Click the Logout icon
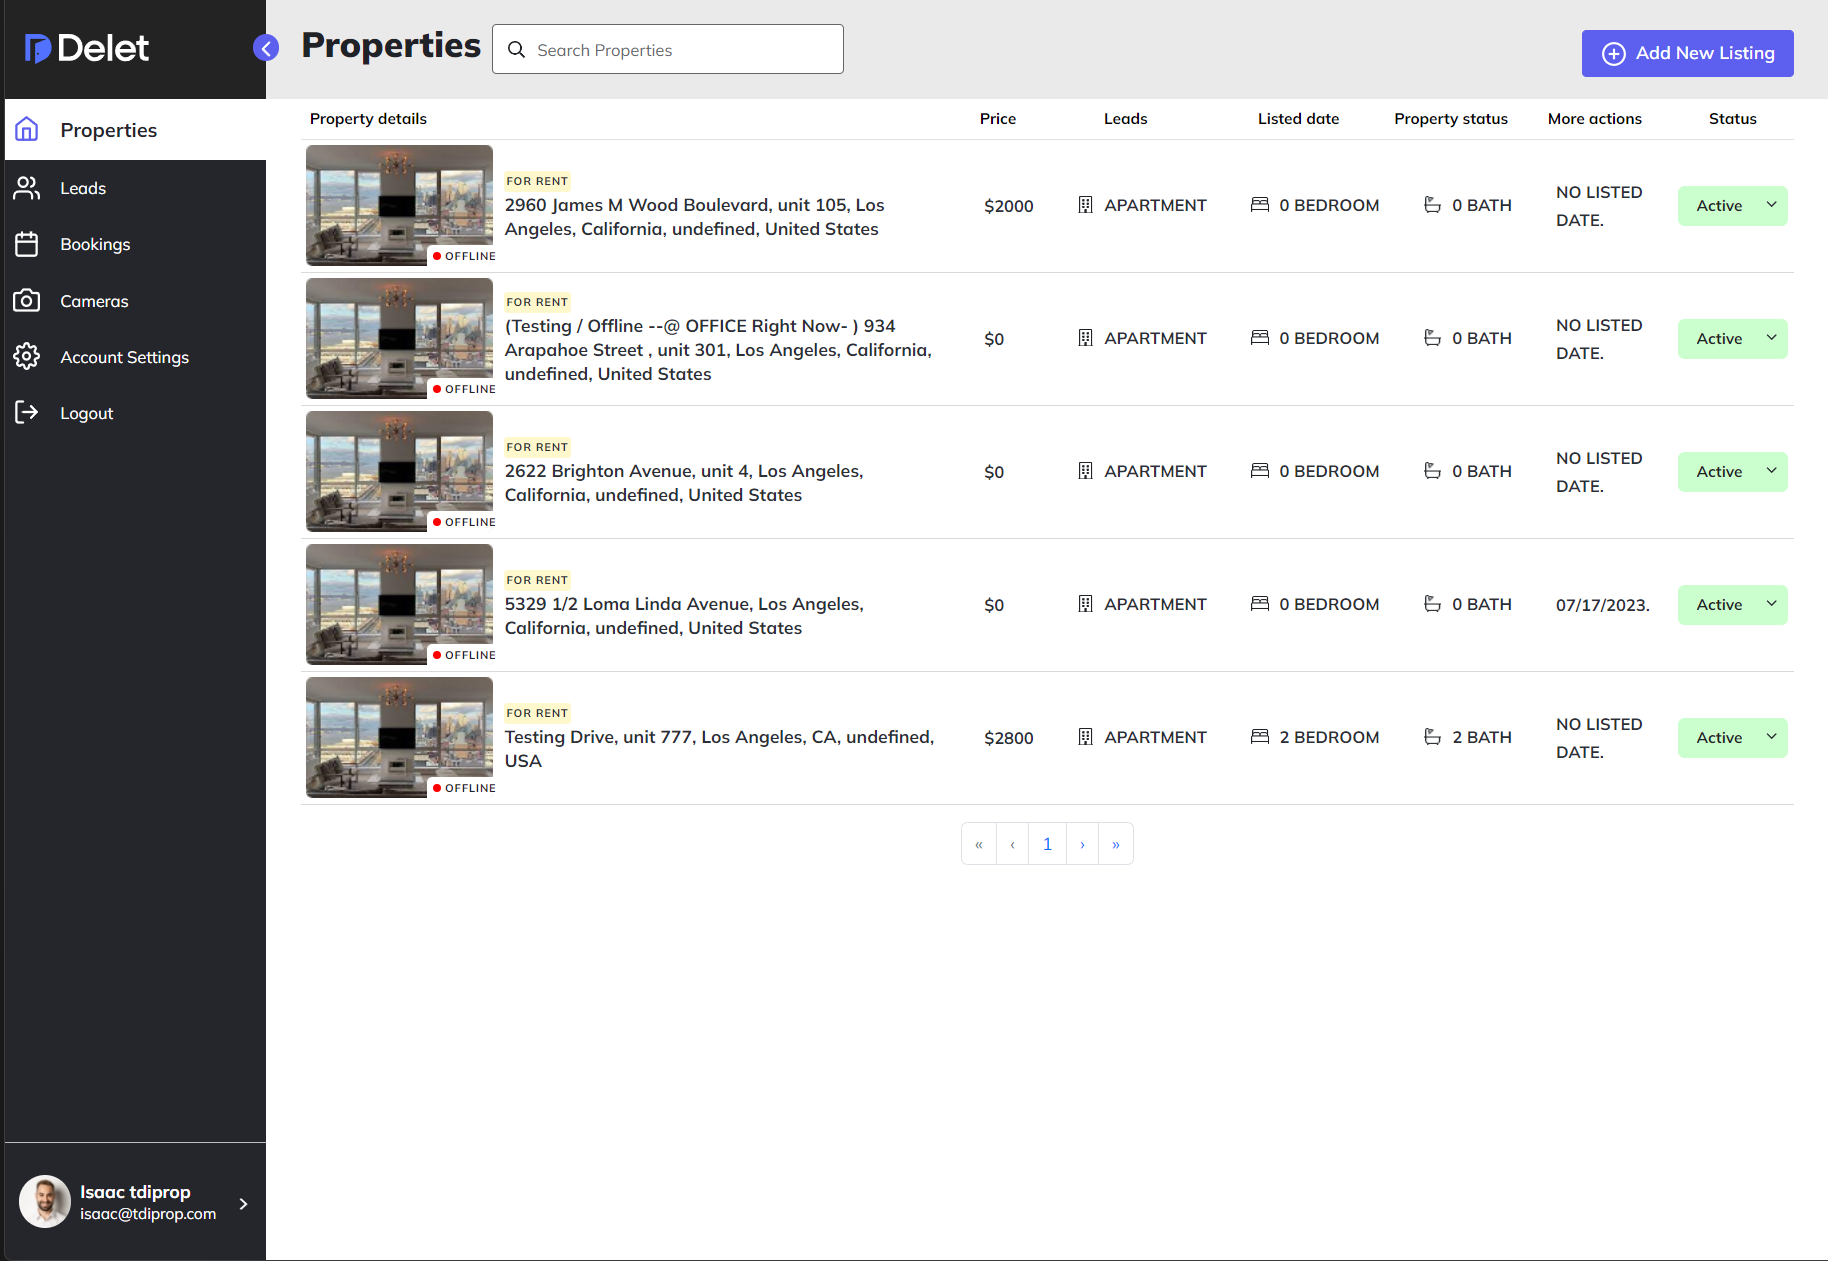1828x1261 pixels. (x=27, y=412)
